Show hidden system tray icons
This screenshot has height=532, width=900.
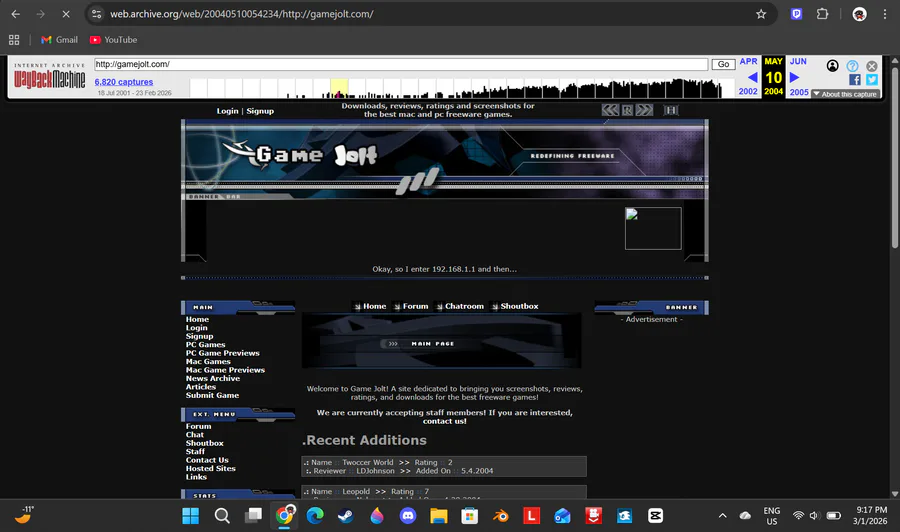723,516
